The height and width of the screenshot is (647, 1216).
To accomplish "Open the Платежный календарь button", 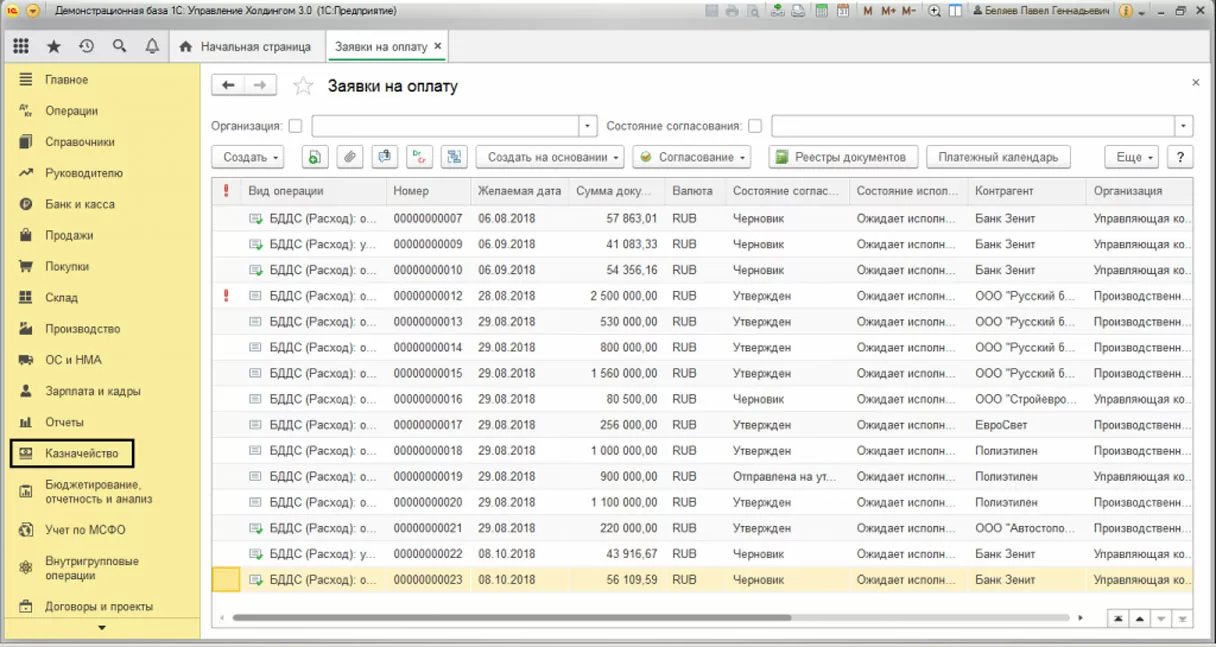I will click(x=998, y=157).
